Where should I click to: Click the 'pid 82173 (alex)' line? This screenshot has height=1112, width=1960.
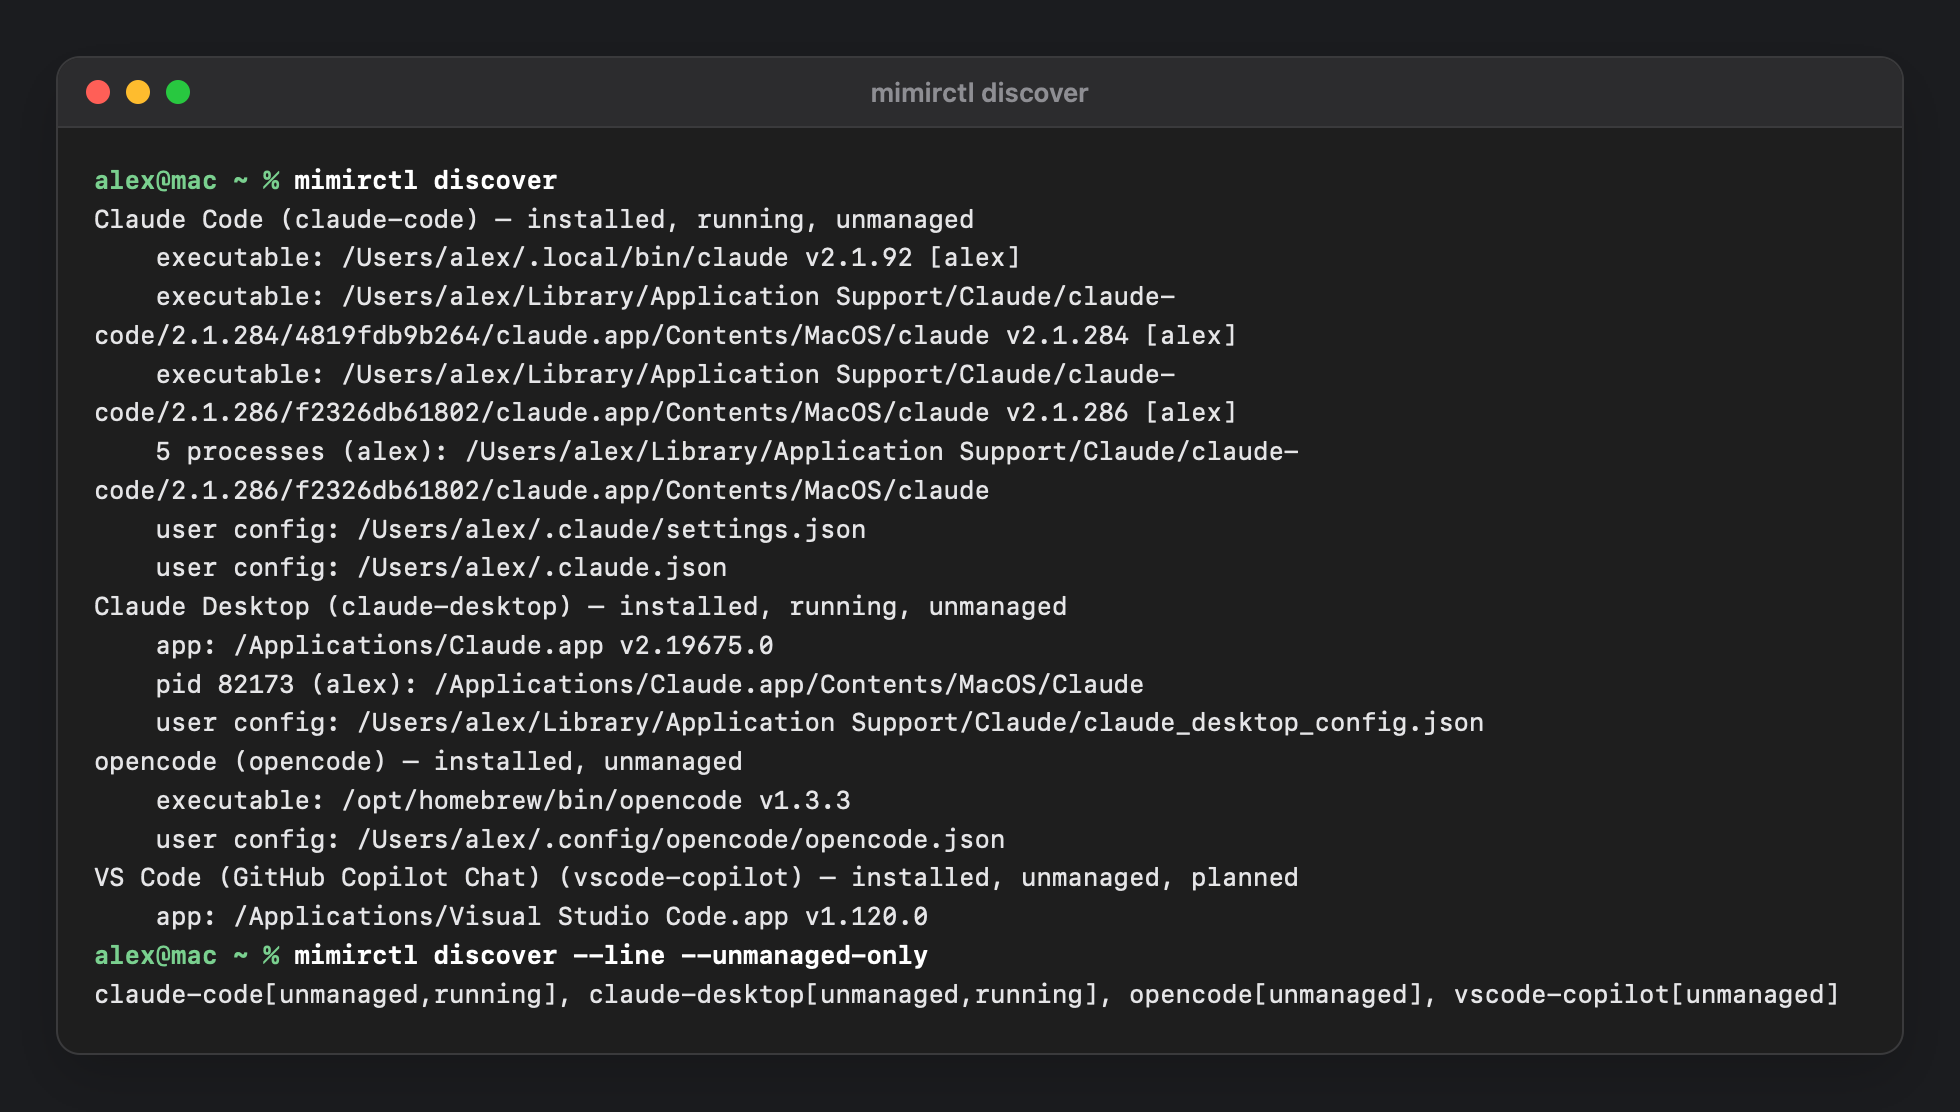tap(650, 685)
